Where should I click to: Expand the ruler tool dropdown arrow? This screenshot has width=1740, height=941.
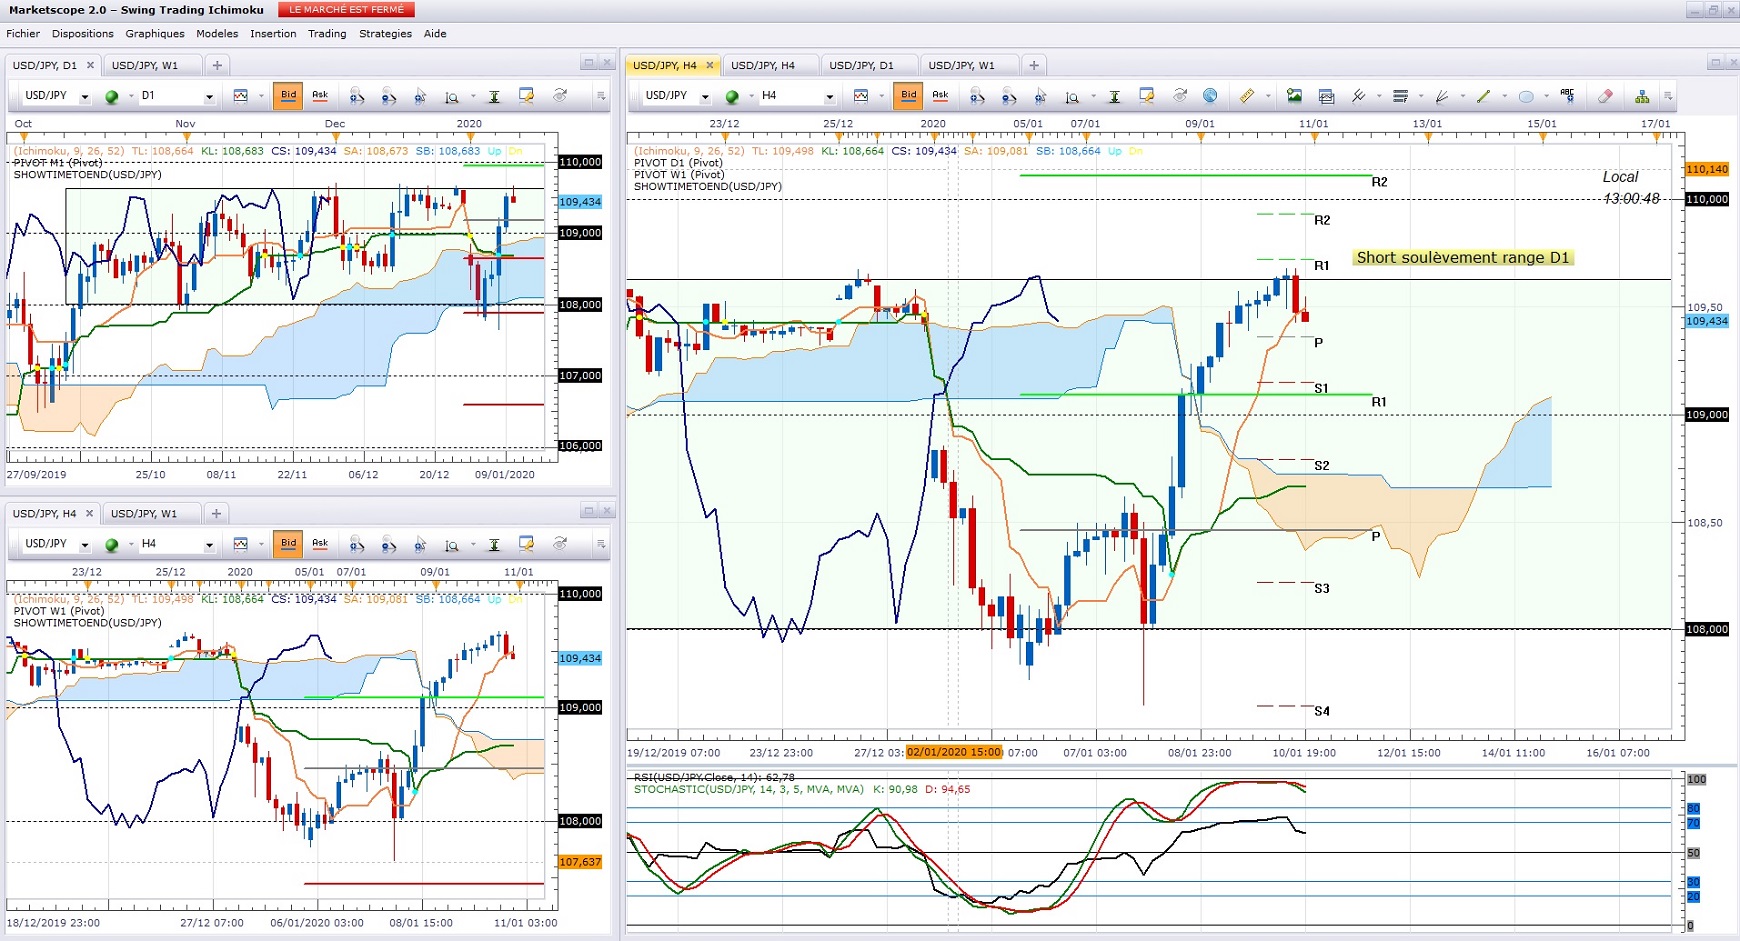[x=1268, y=97]
